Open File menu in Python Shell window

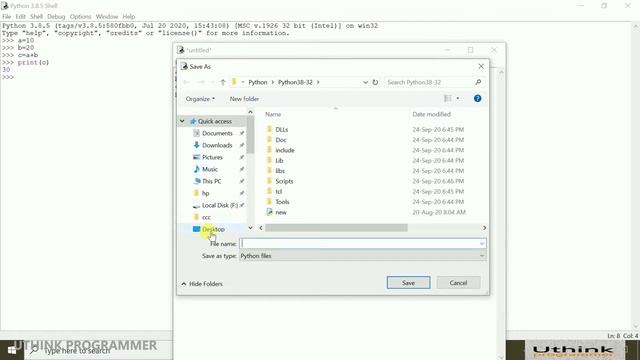(x=7, y=17)
